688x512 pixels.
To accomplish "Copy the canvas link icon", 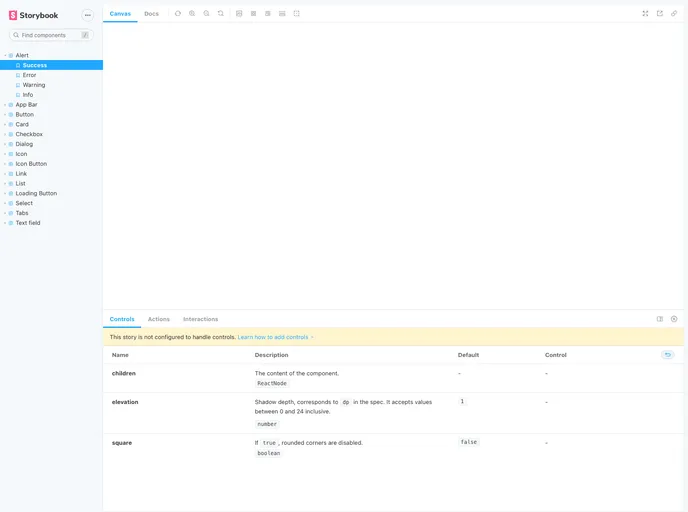I will tap(674, 14).
